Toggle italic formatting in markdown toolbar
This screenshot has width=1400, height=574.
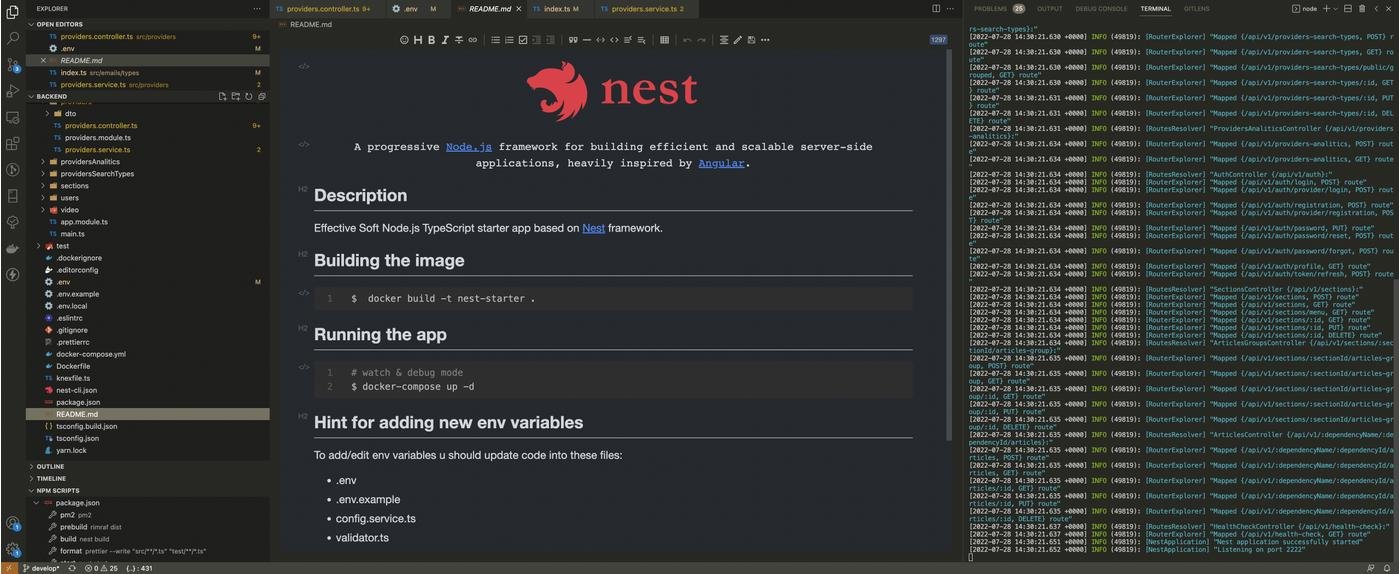[445, 40]
